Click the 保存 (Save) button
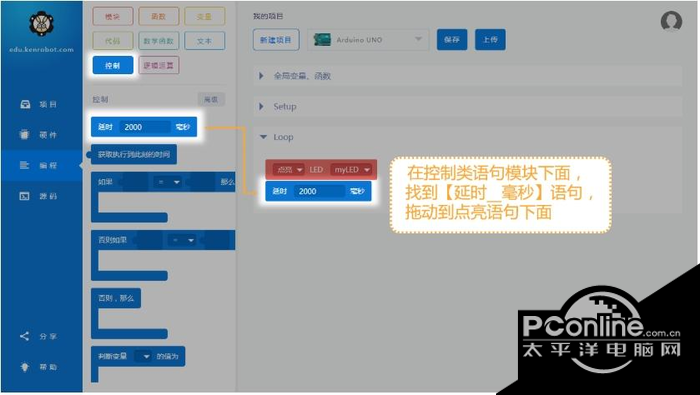 452,40
